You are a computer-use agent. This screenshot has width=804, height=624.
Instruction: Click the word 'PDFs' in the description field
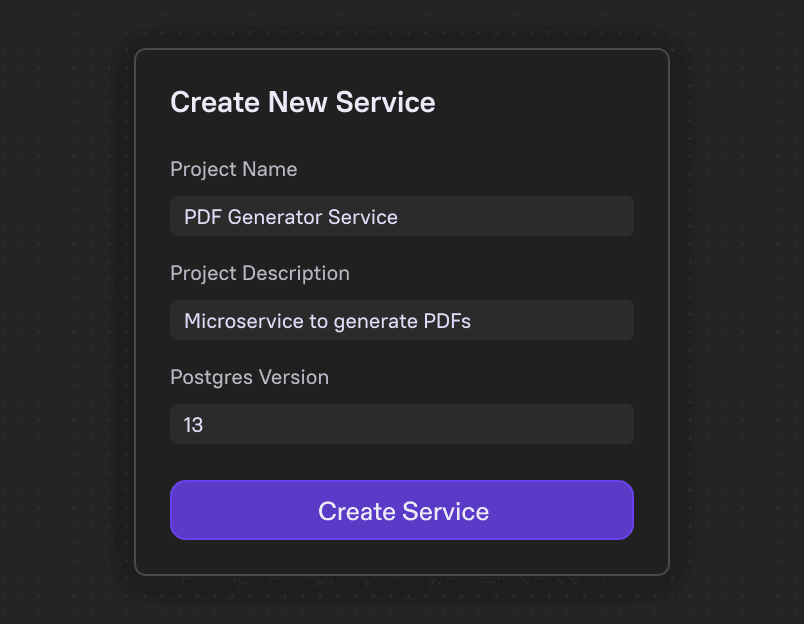click(x=445, y=321)
